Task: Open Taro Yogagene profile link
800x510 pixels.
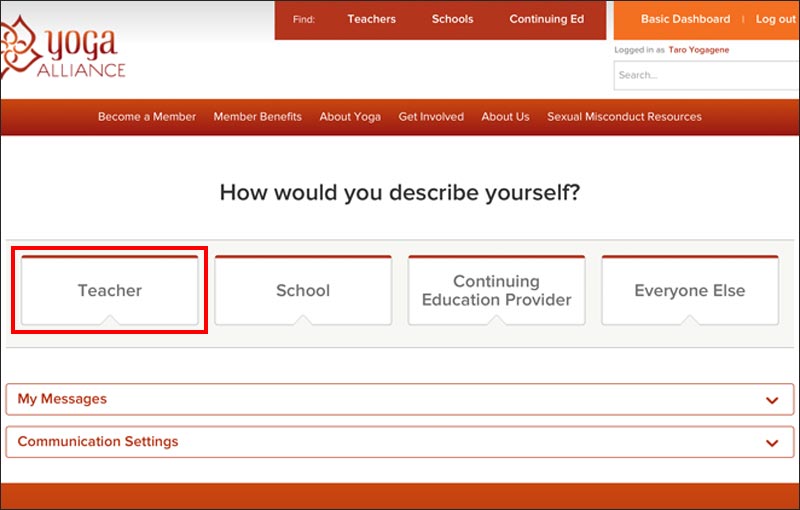Action: (698, 49)
